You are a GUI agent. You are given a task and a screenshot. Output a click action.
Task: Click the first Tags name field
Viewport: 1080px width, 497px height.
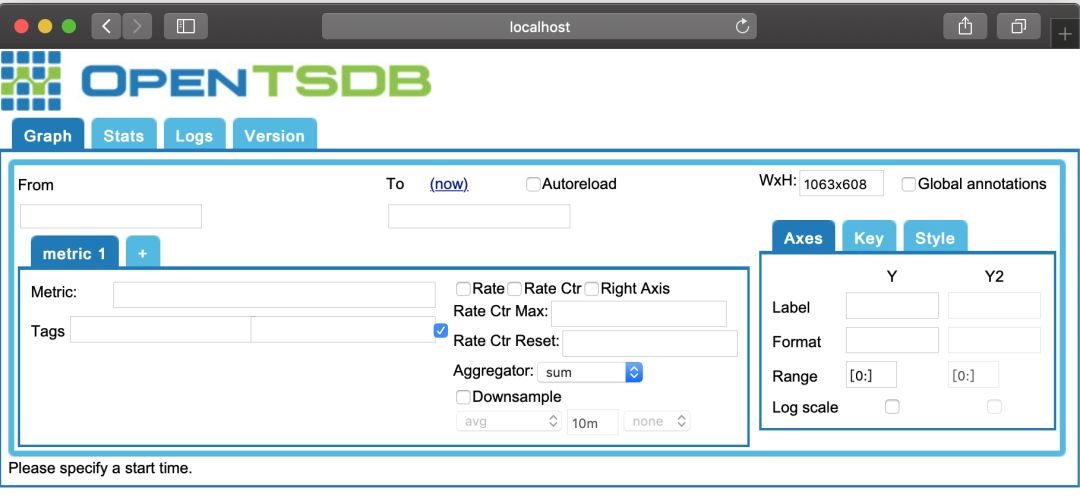pos(160,330)
